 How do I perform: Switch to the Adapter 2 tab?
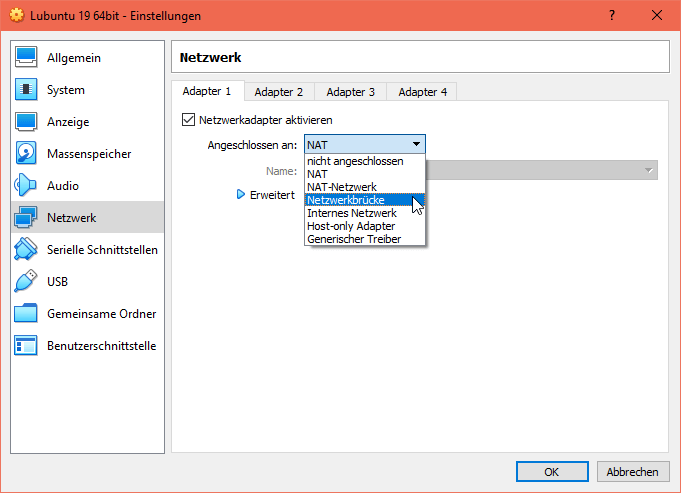tap(279, 92)
